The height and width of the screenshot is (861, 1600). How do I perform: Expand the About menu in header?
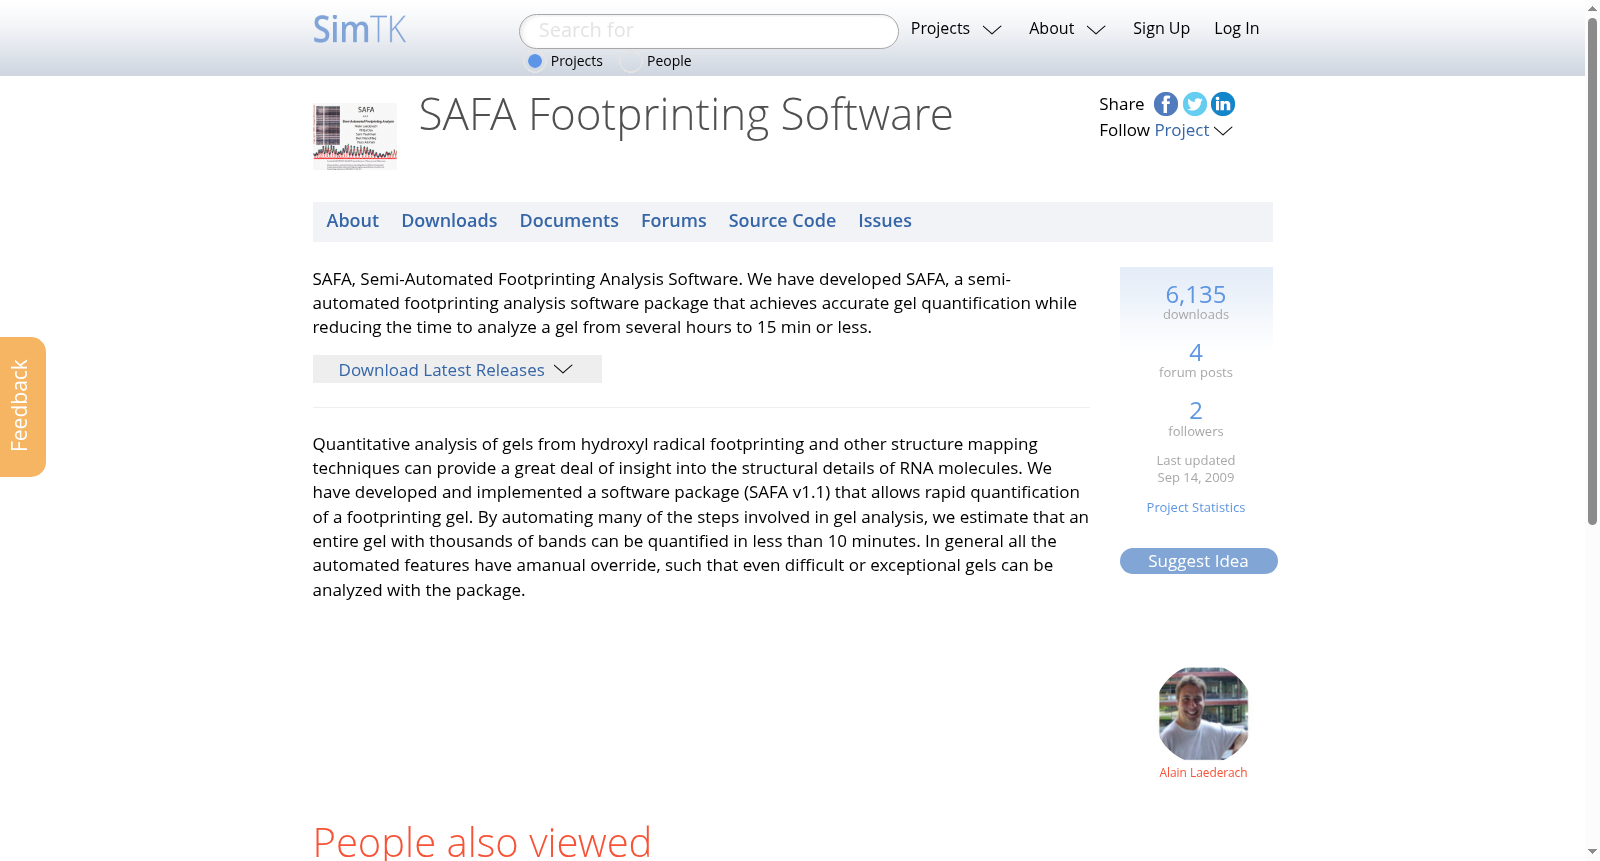coord(1067,29)
